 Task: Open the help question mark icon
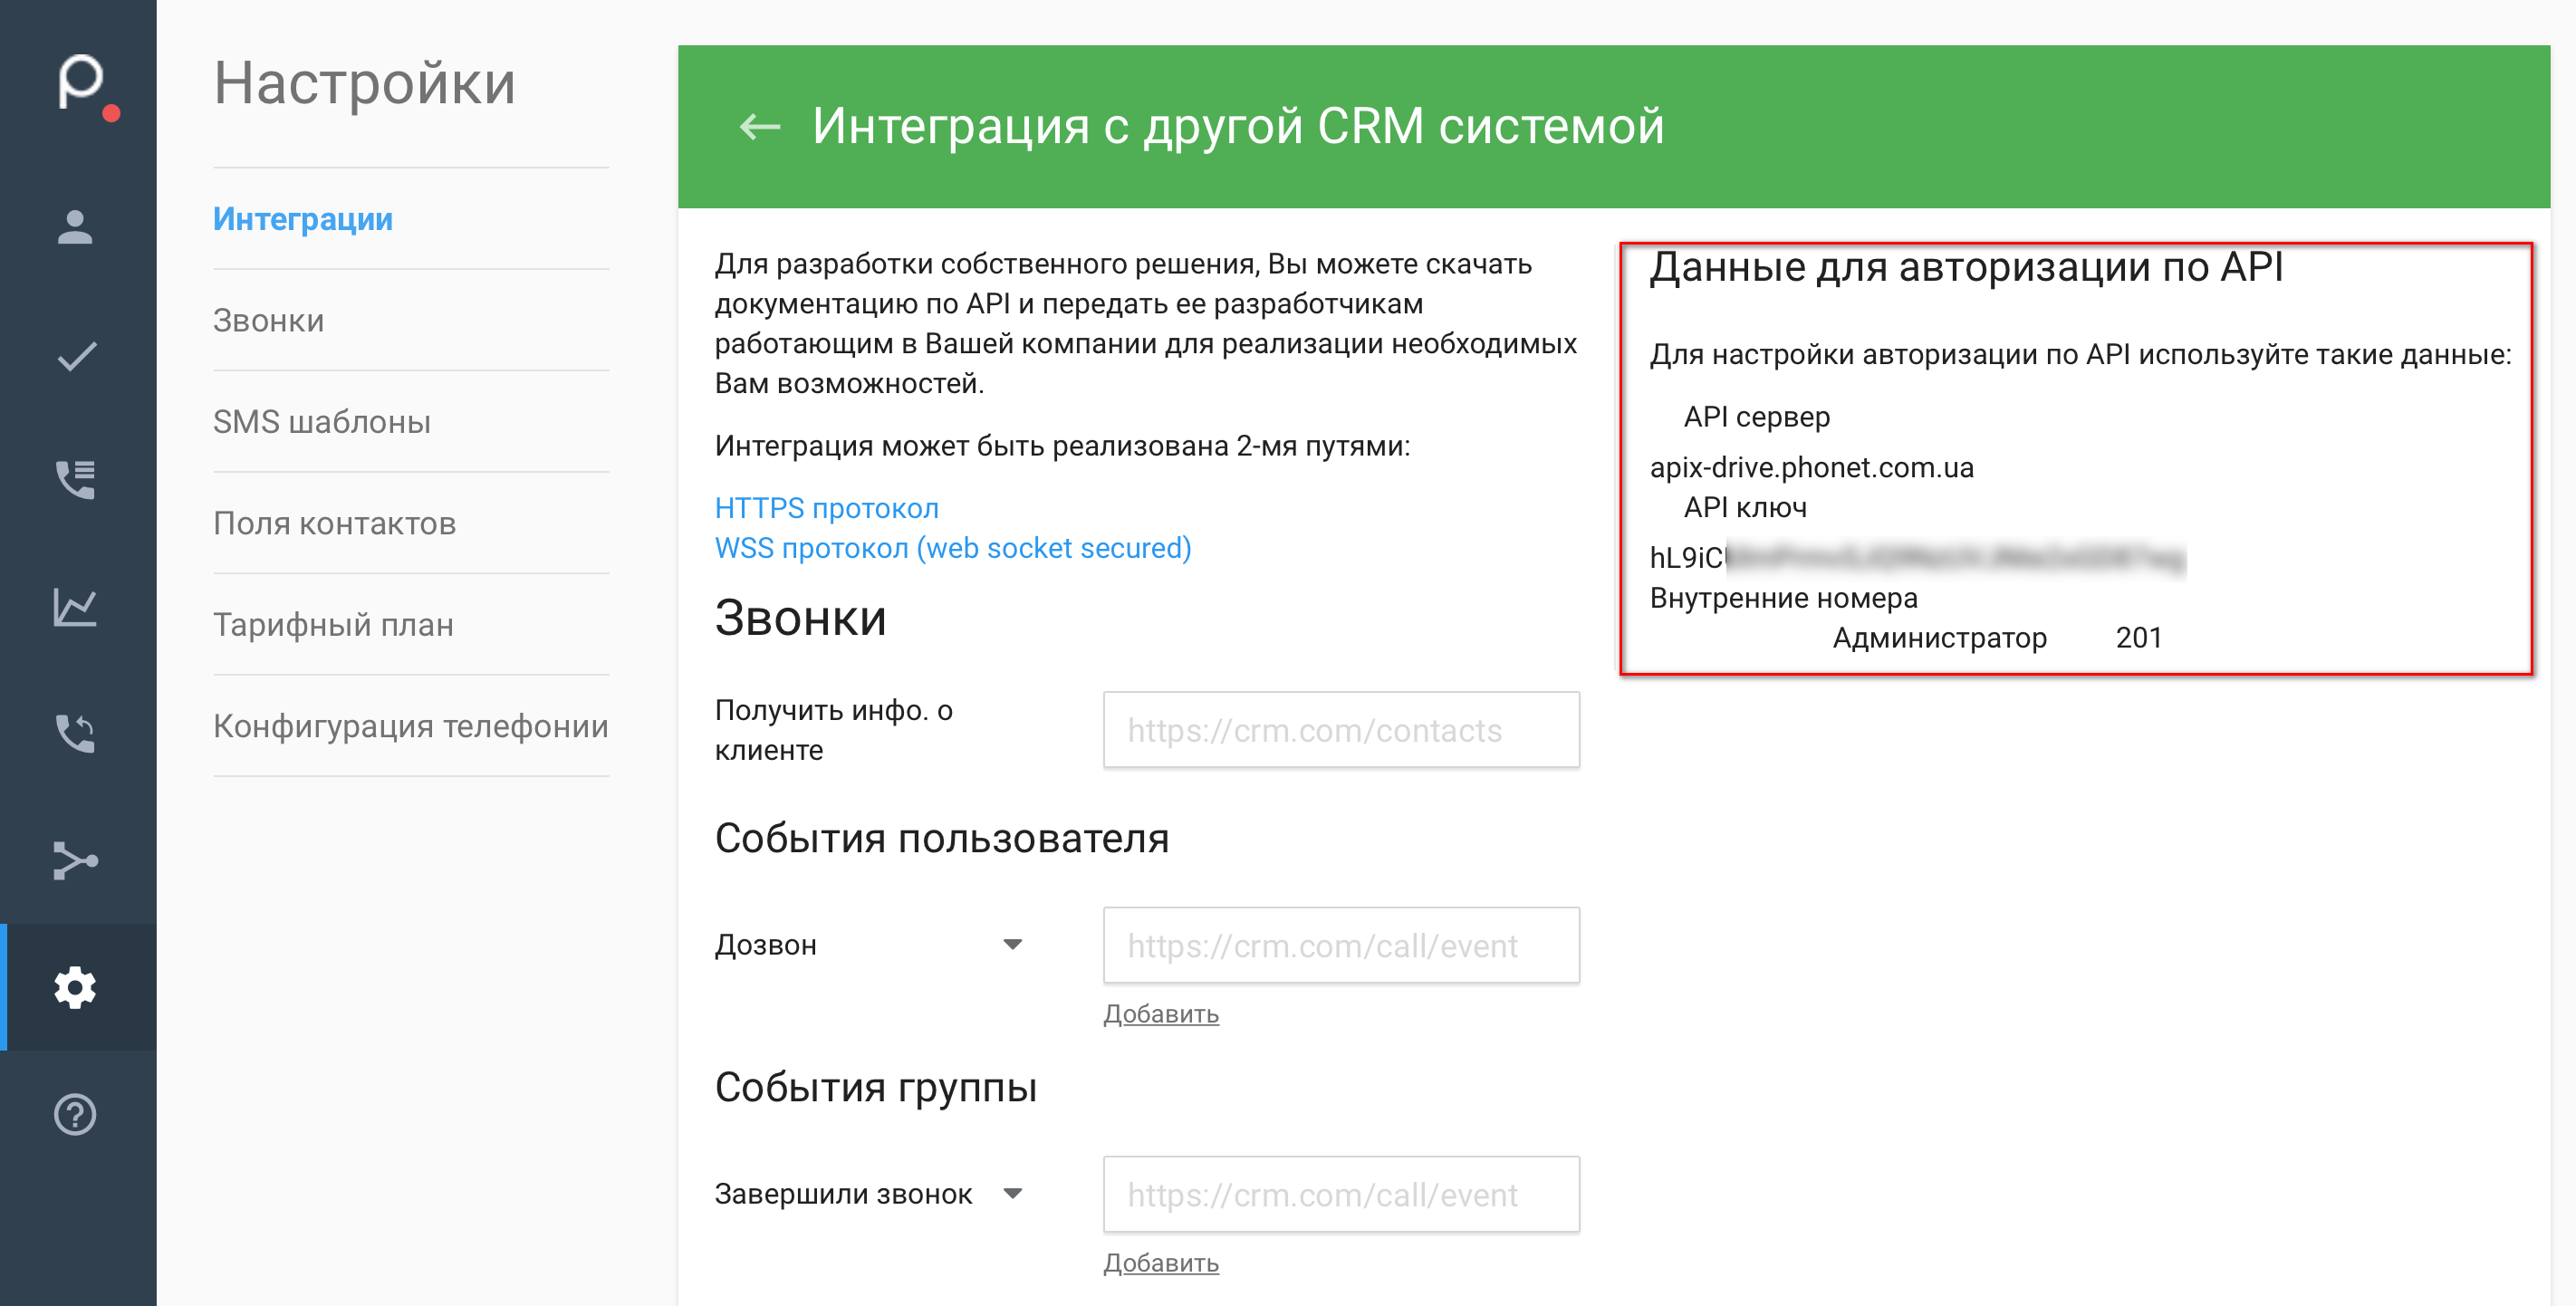75,1115
